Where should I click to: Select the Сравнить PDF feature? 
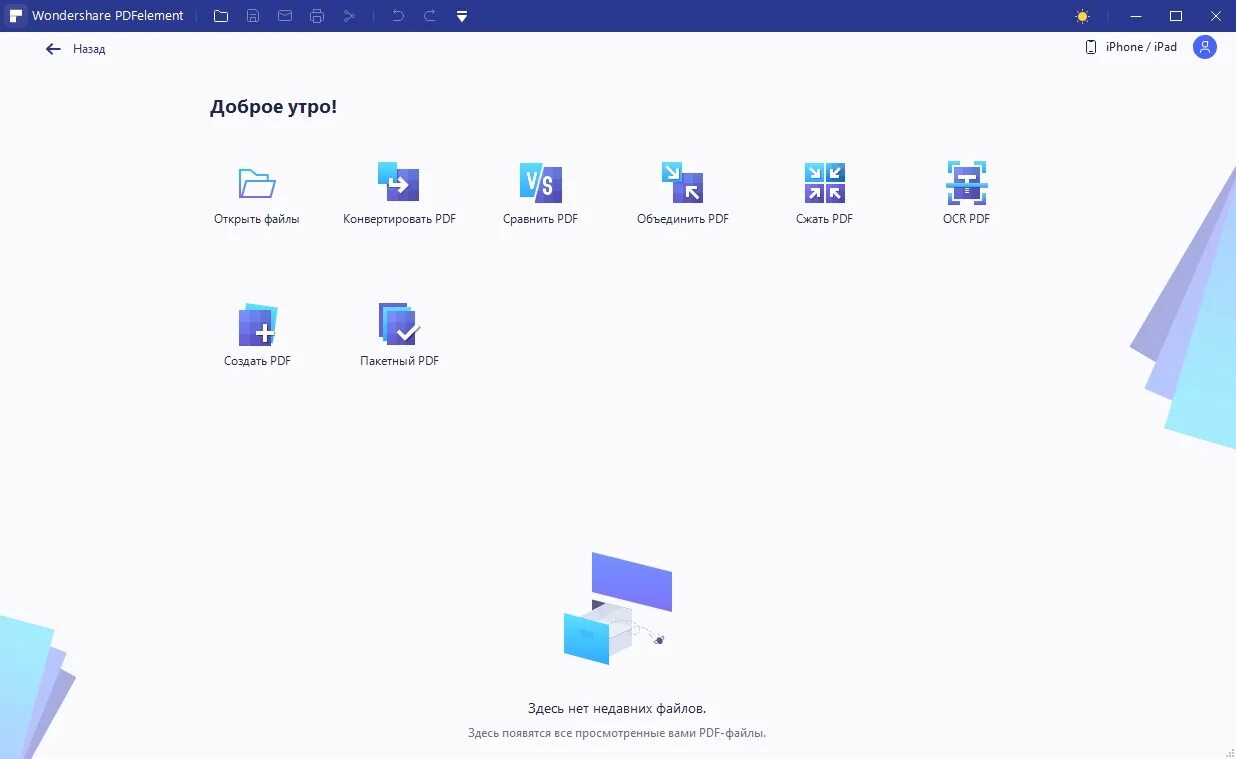540,182
